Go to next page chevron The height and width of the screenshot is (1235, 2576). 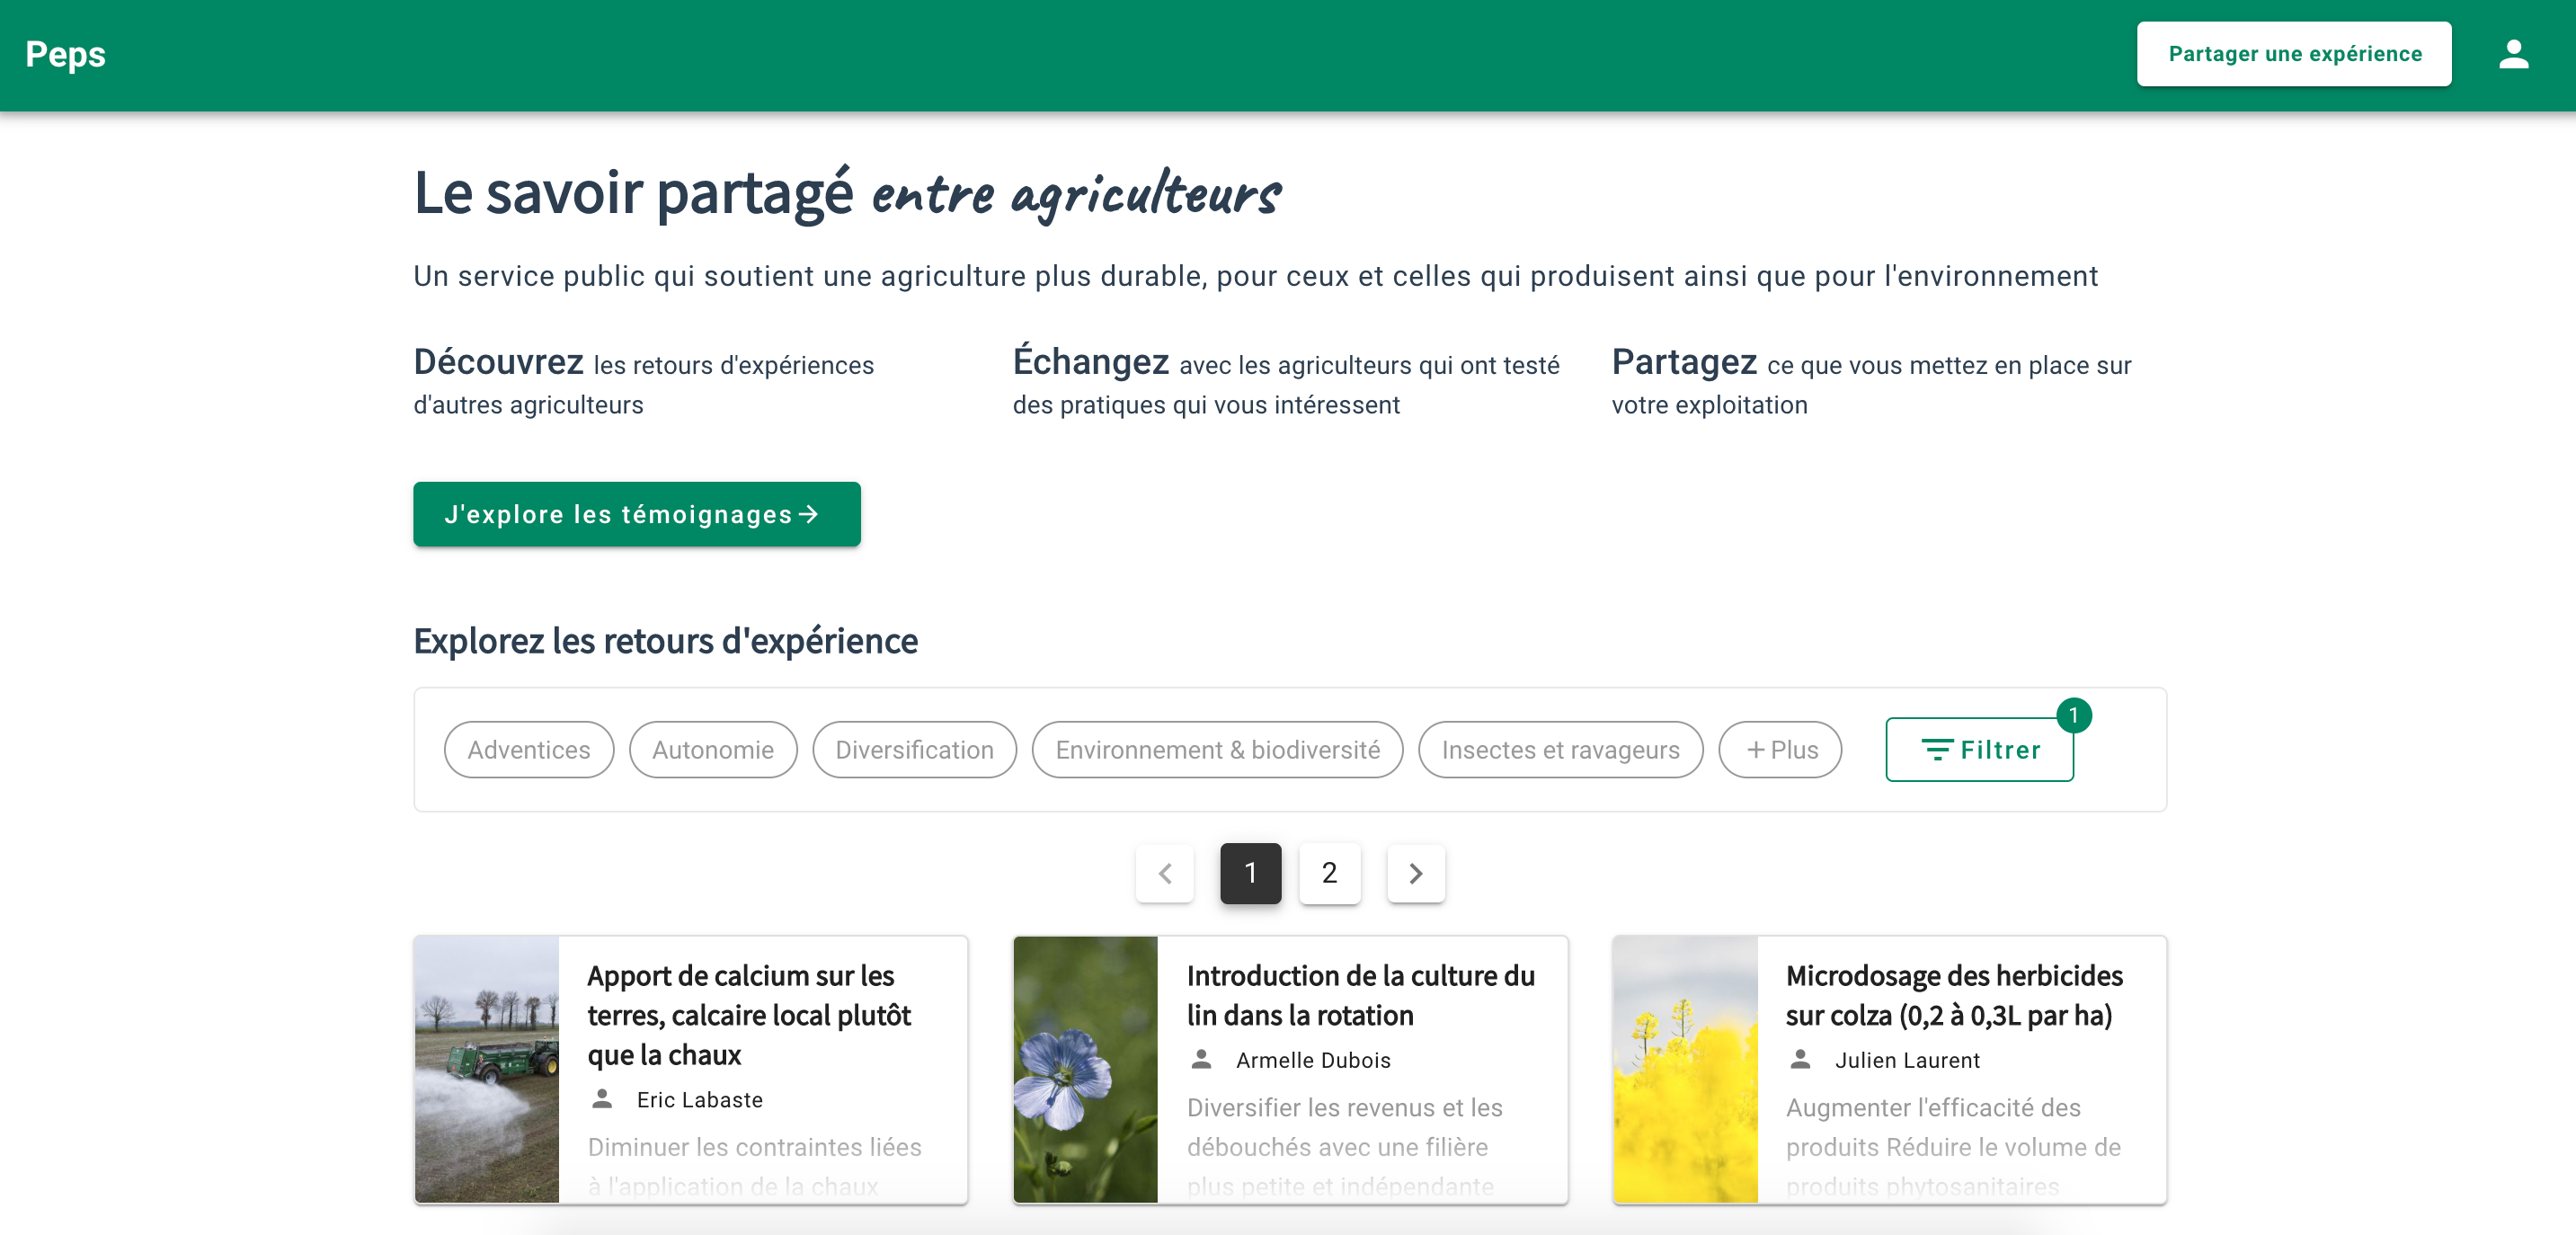pyautogui.click(x=1415, y=873)
